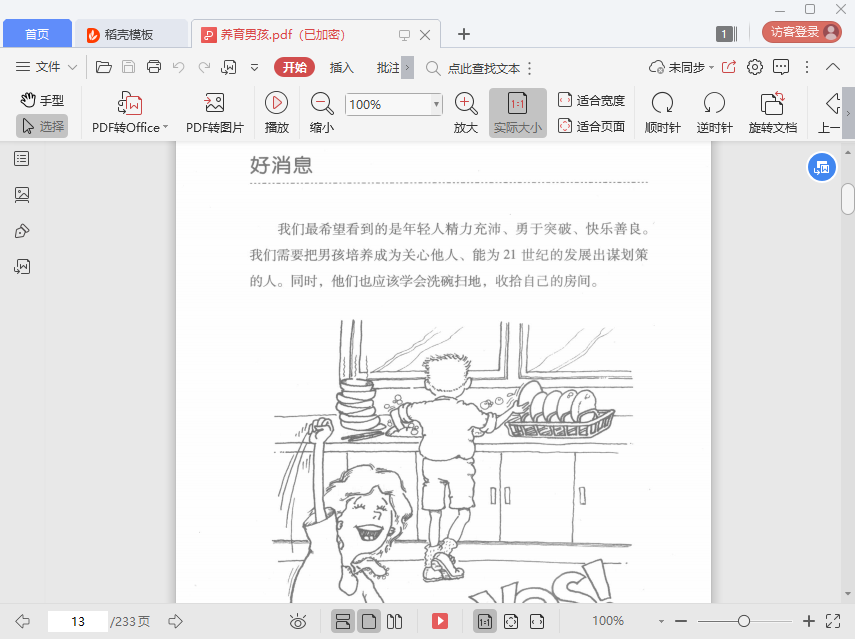Image resolution: width=855 pixels, height=639 pixels.
Task: Click PDF转图片 tool
Action: pos(214,113)
